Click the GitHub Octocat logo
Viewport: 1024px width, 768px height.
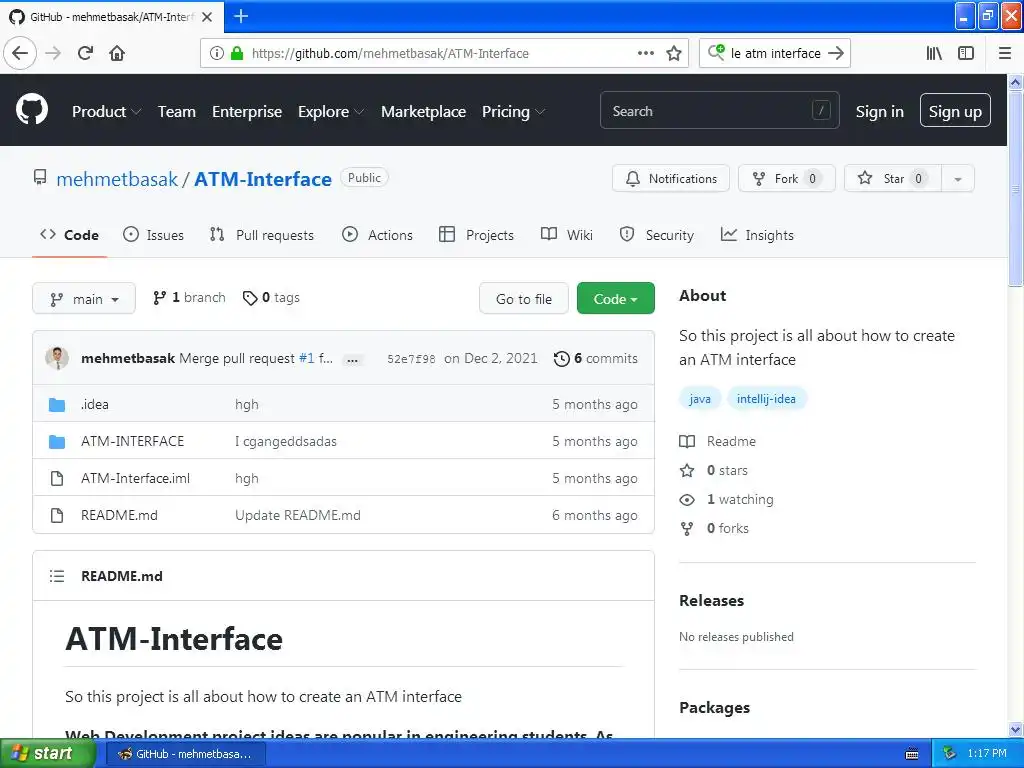32,110
